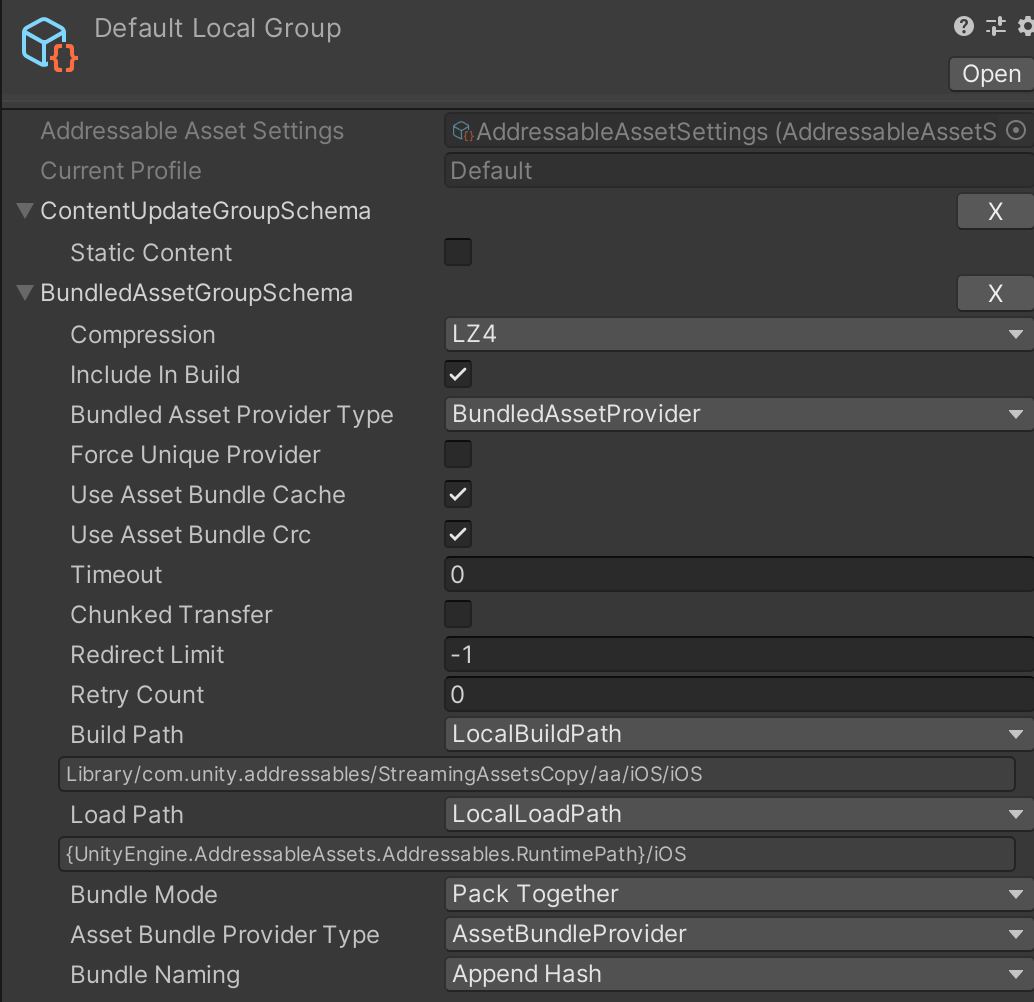Remove ContentUpdateGroupSchema with X button
Screen dimensions: 1034x1002
tap(994, 211)
